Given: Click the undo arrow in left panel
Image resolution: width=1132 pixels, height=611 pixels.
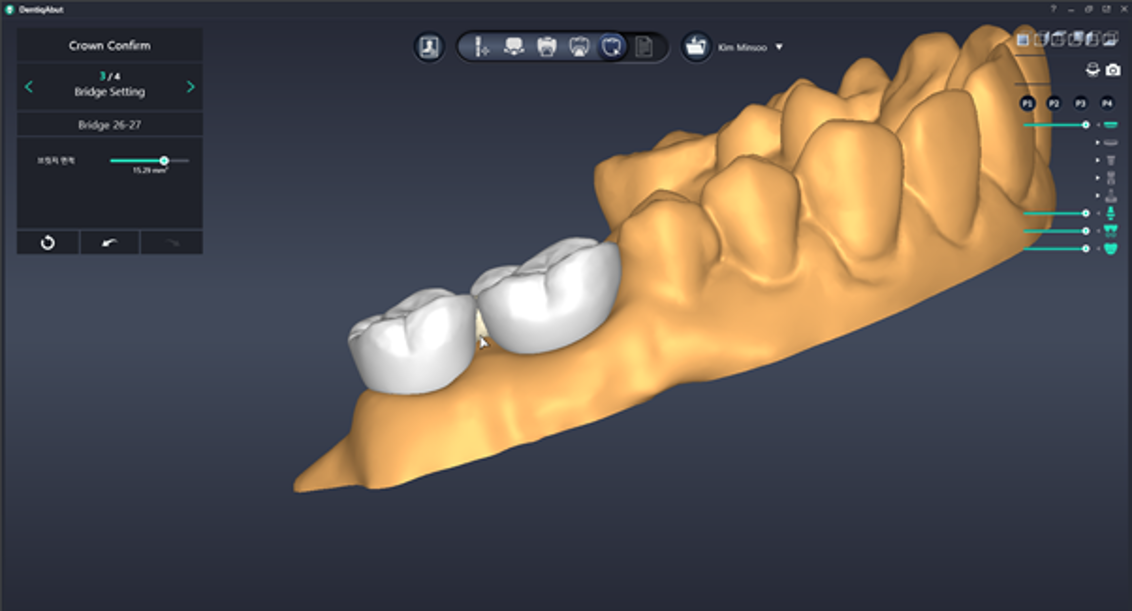Looking at the screenshot, I should pyautogui.click(x=109, y=243).
